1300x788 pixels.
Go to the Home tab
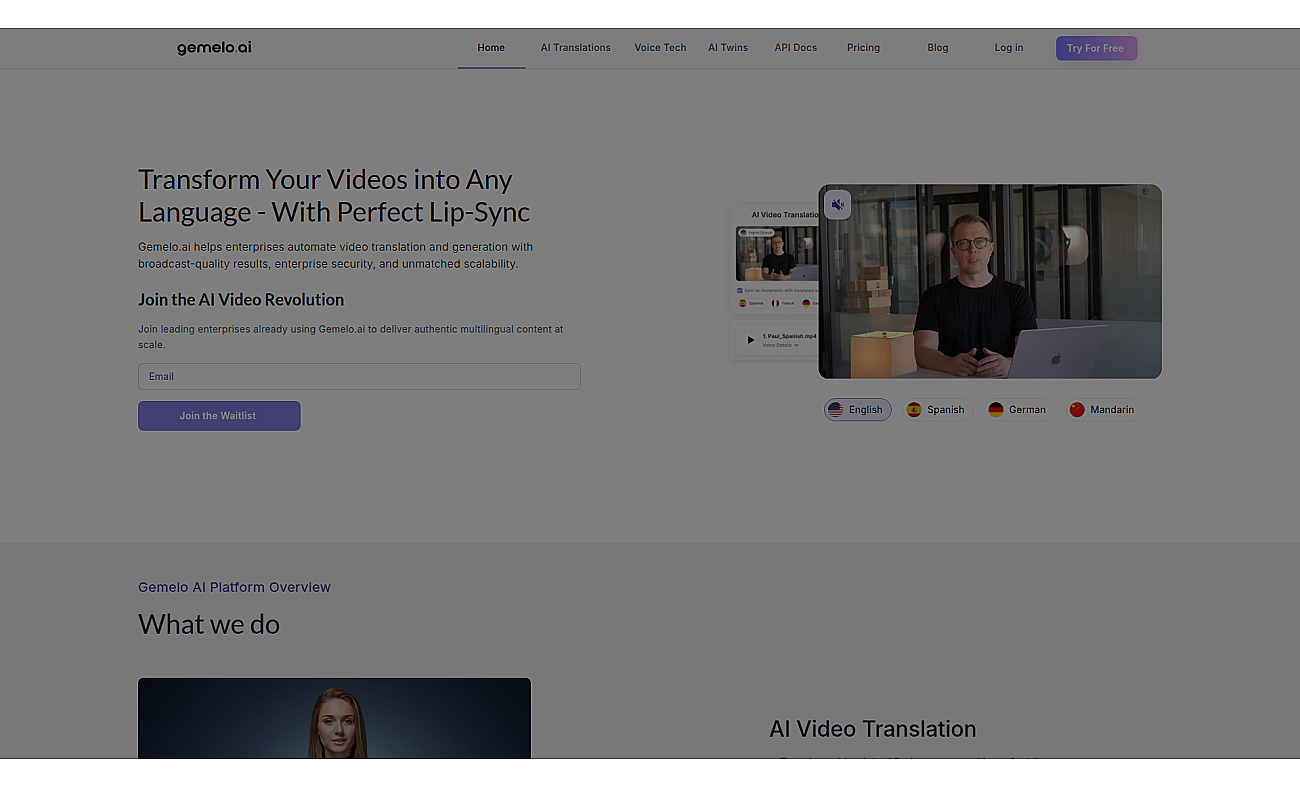[491, 48]
